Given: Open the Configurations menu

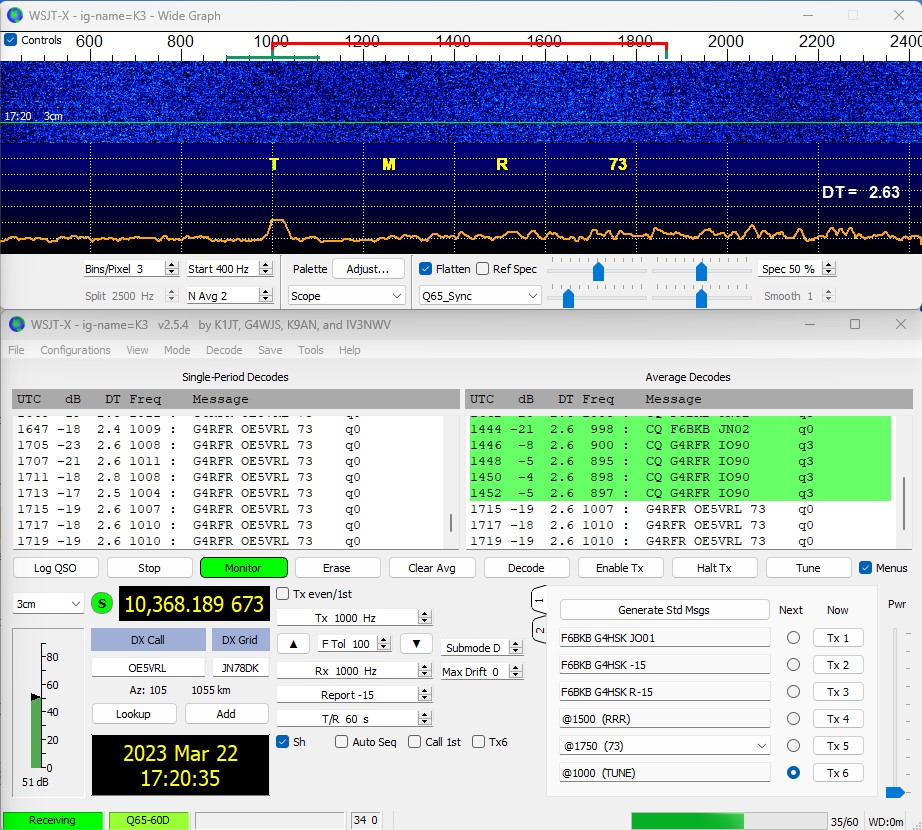Looking at the screenshot, I should pos(75,350).
